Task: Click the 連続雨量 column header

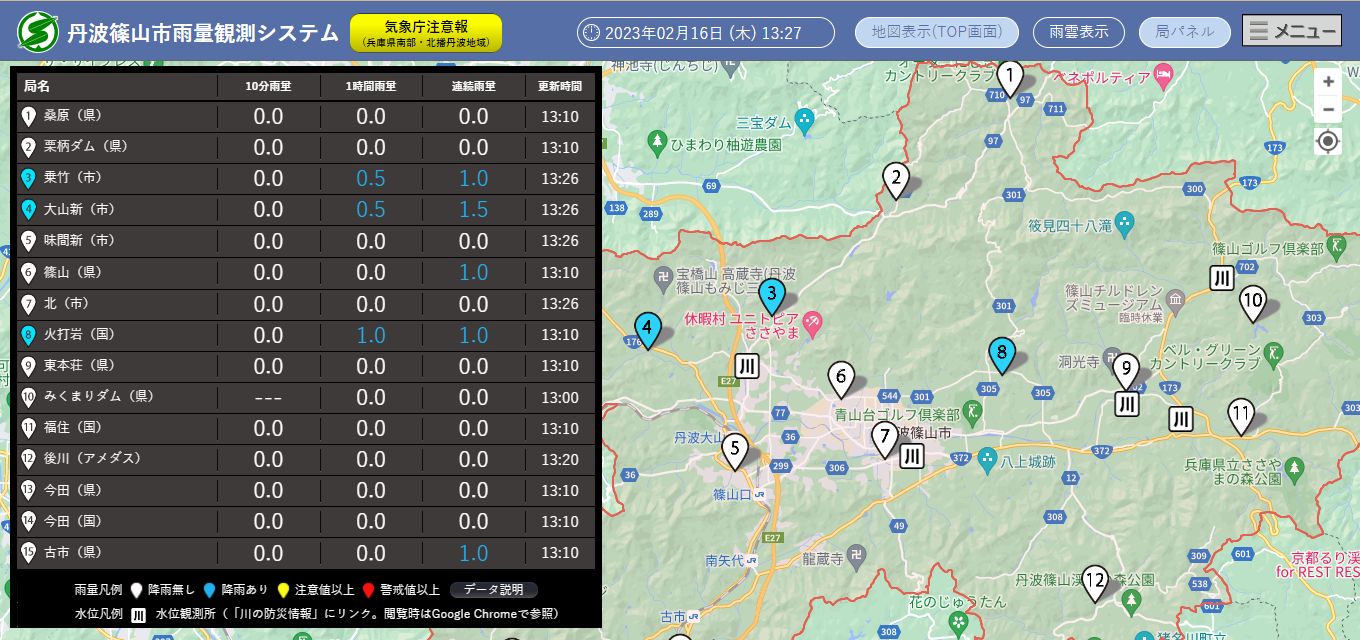Action: (473, 86)
